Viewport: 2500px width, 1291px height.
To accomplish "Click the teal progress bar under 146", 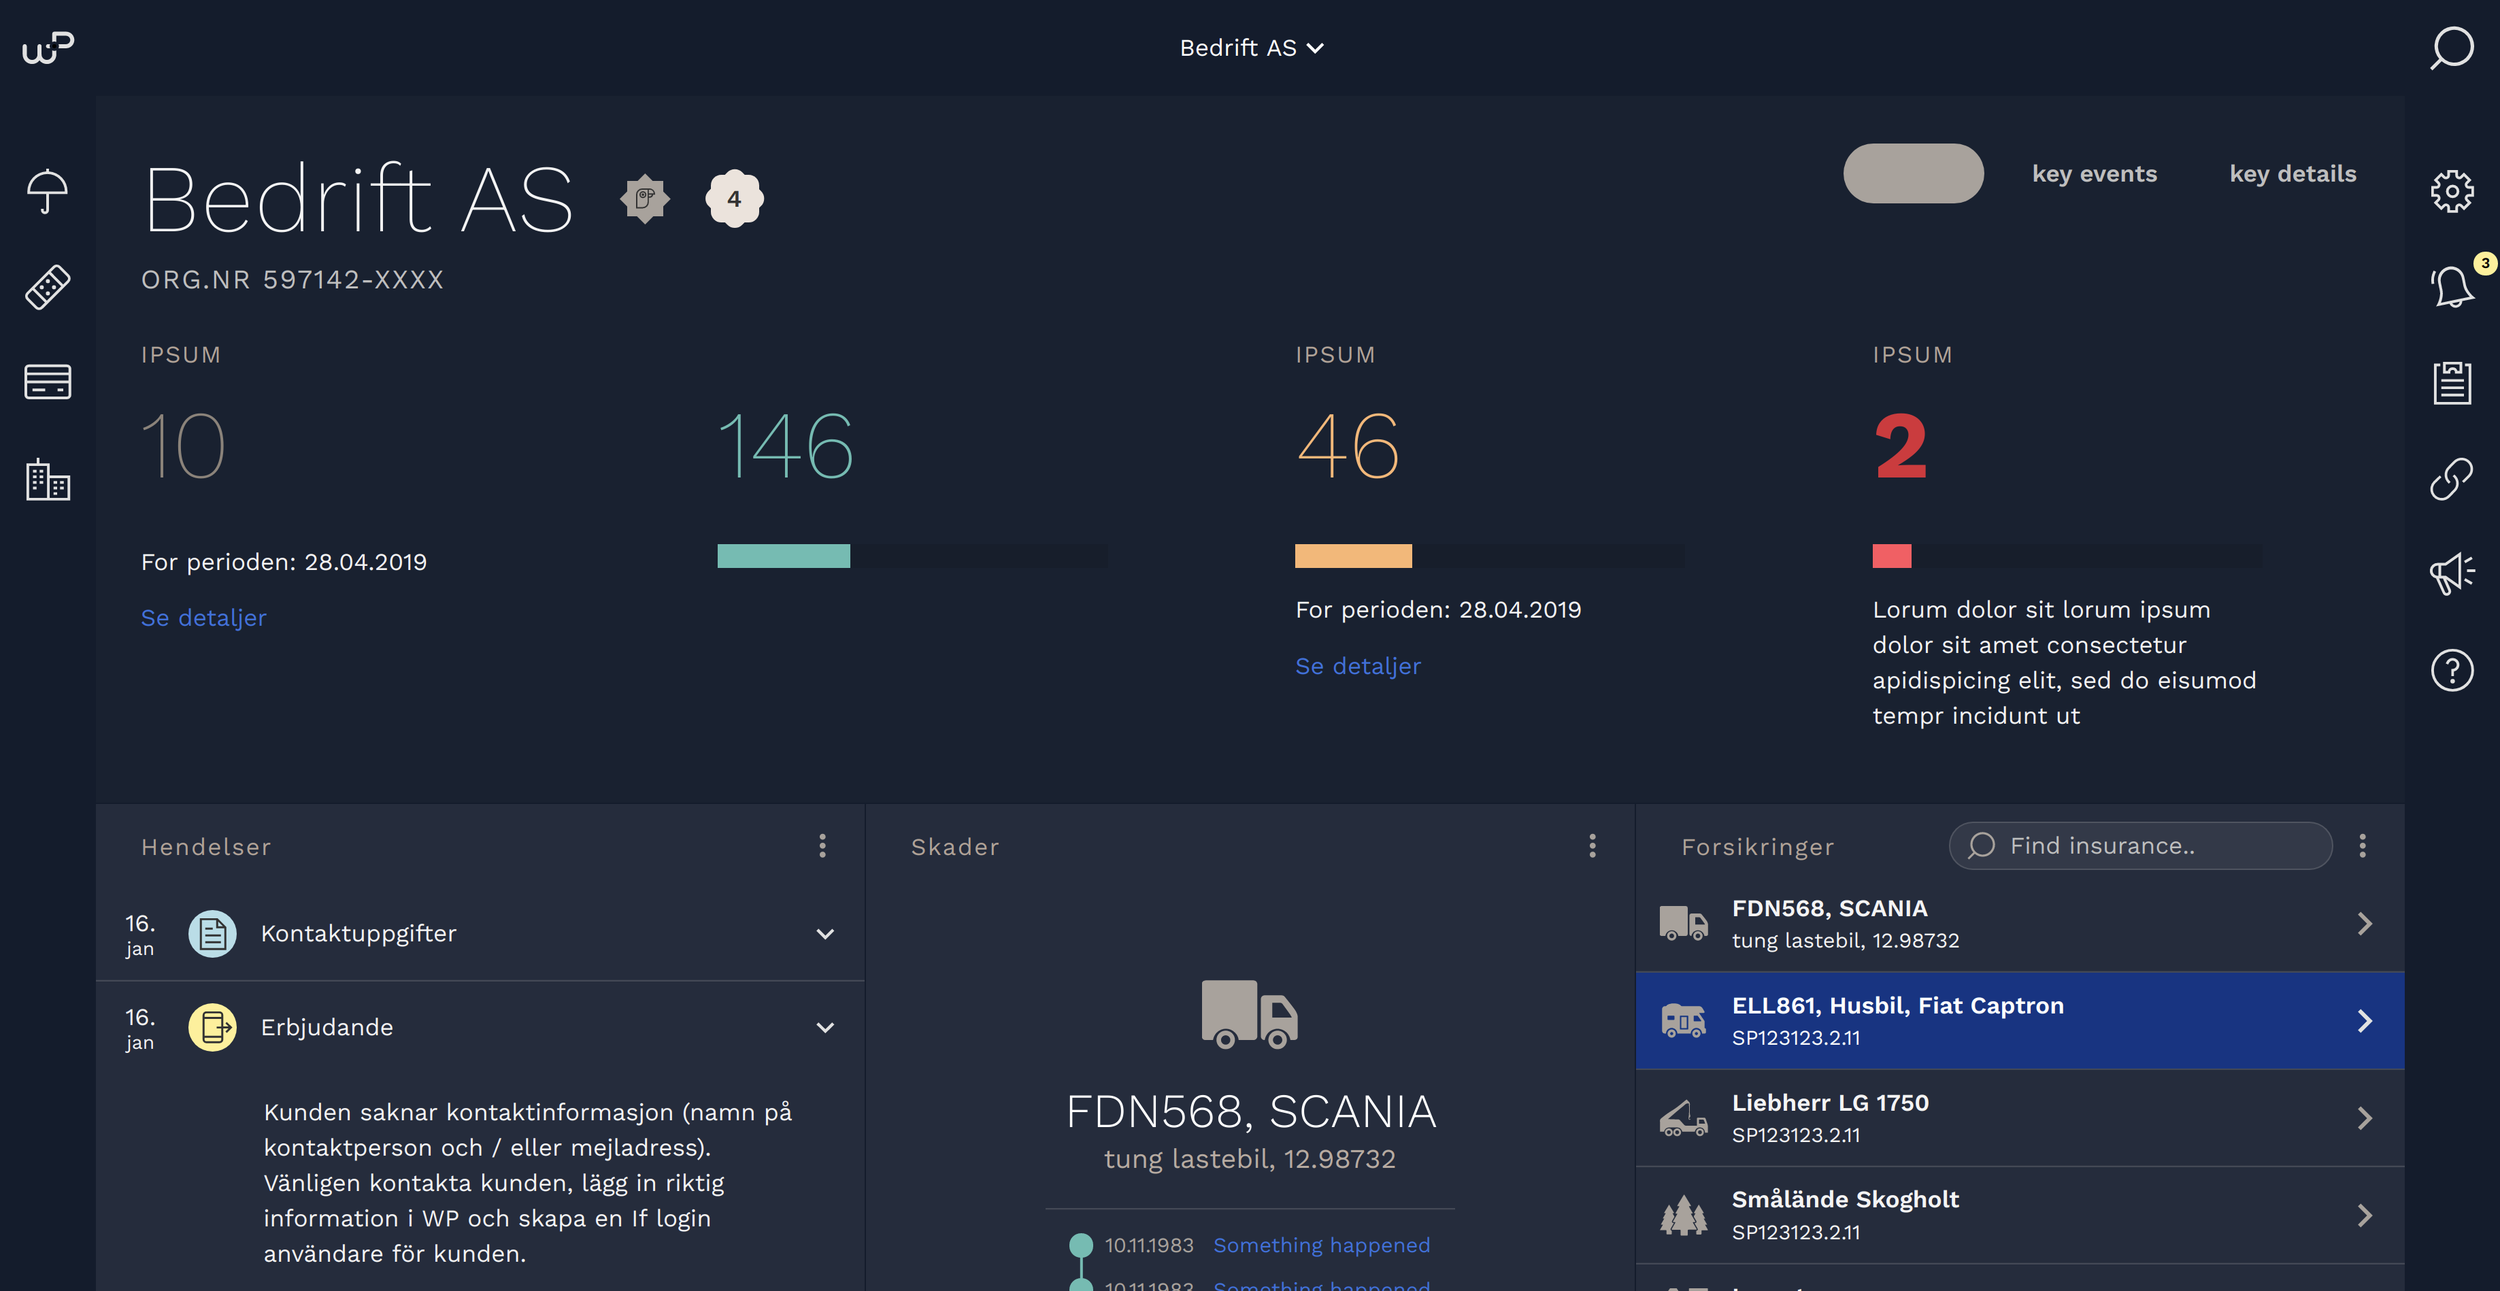I will click(784, 556).
